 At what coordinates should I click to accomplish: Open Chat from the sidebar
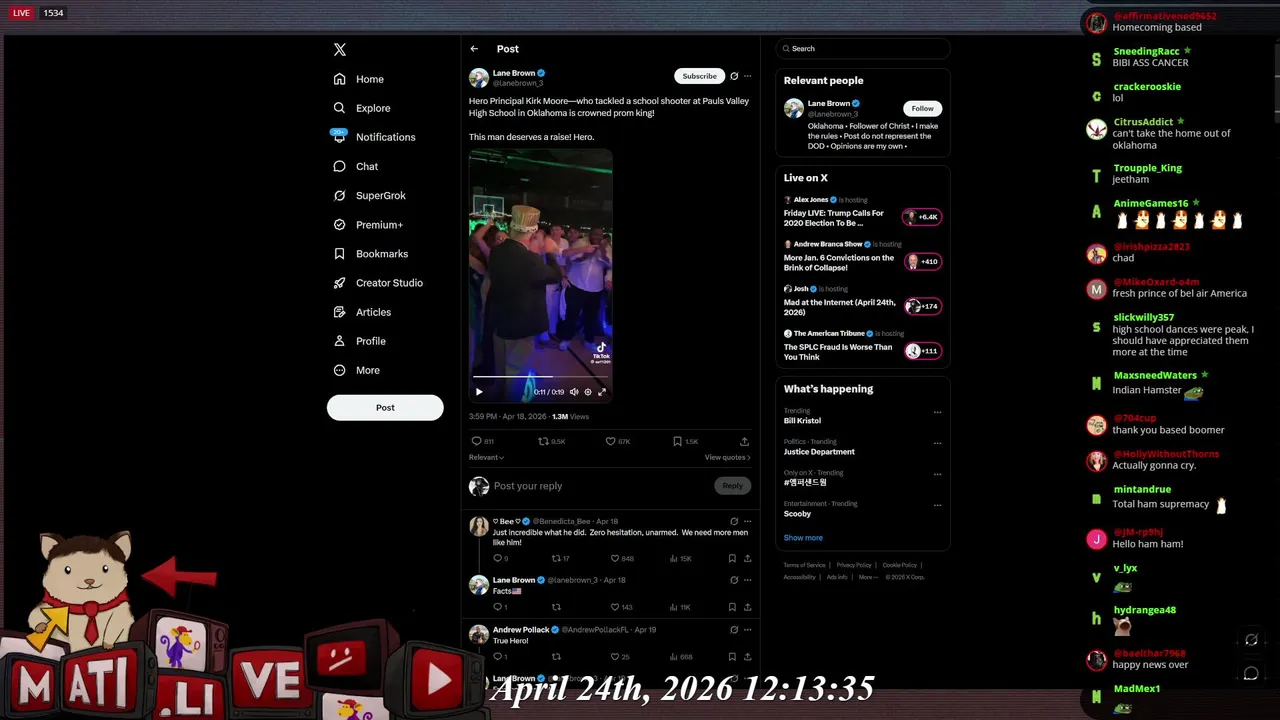[x=356, y=166]
